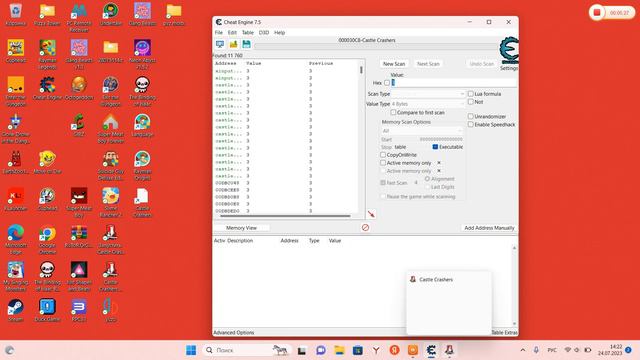The image size is (640, 360).
Task: Select the My Singing Monsters desktop icon
Action: point(16,276)
